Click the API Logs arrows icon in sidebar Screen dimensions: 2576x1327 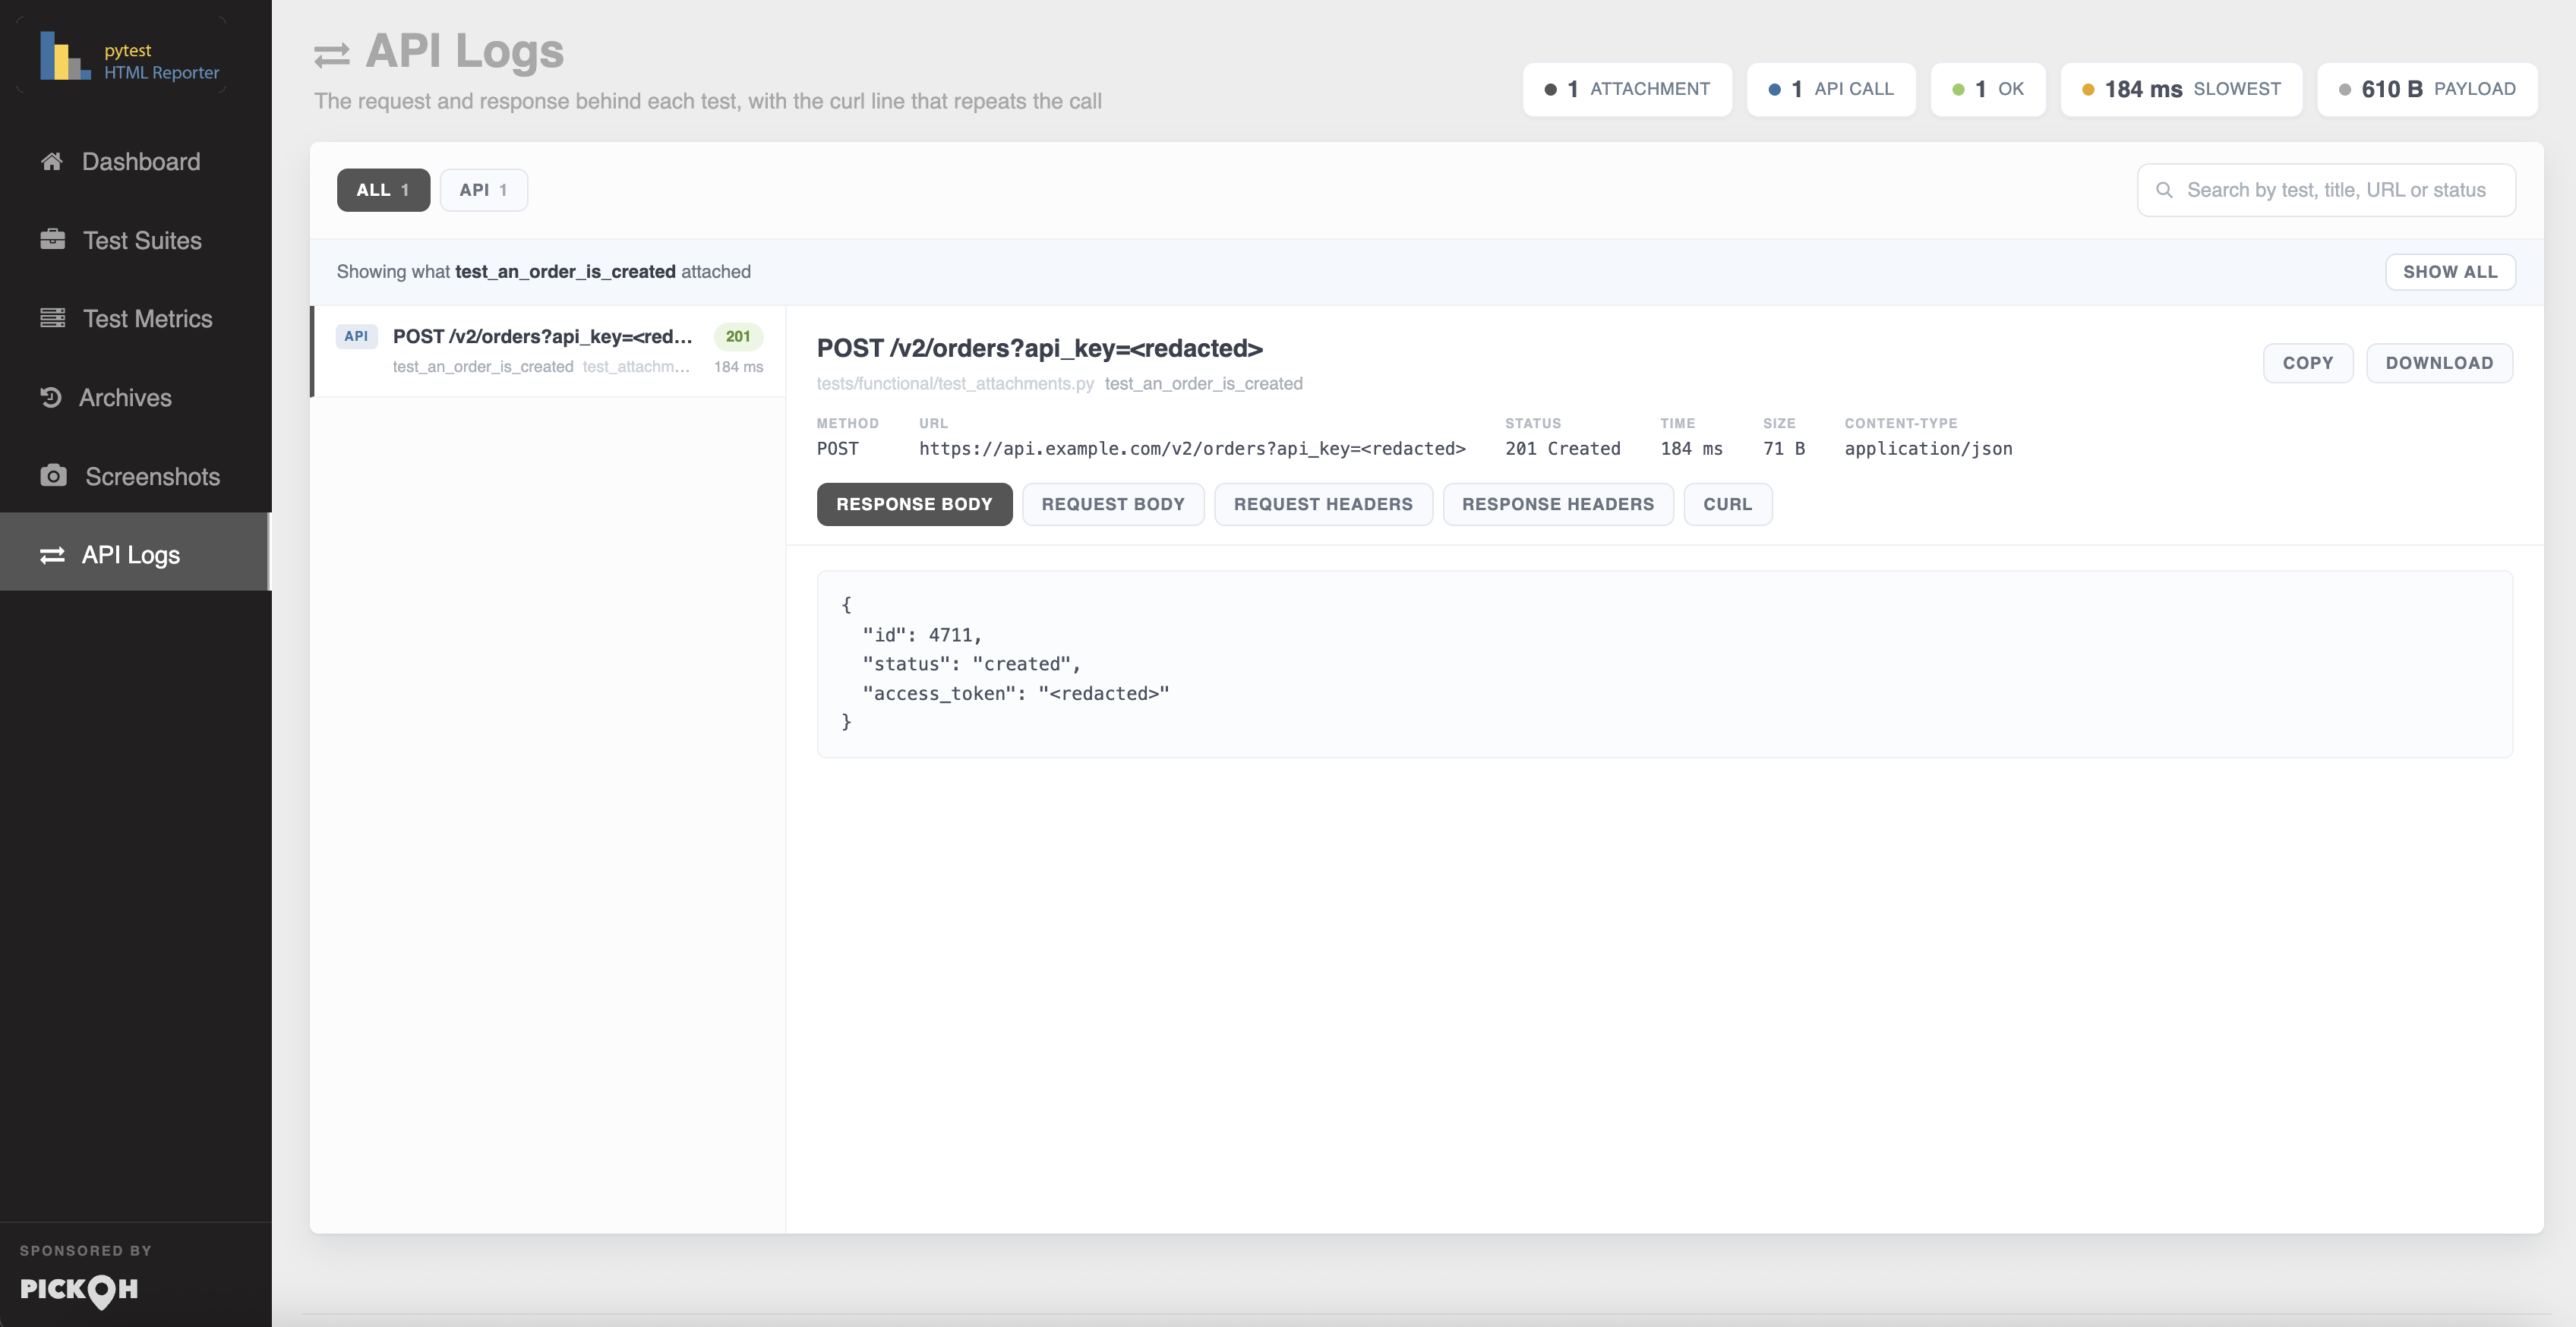pyautogui.click(x=52, y=555)
